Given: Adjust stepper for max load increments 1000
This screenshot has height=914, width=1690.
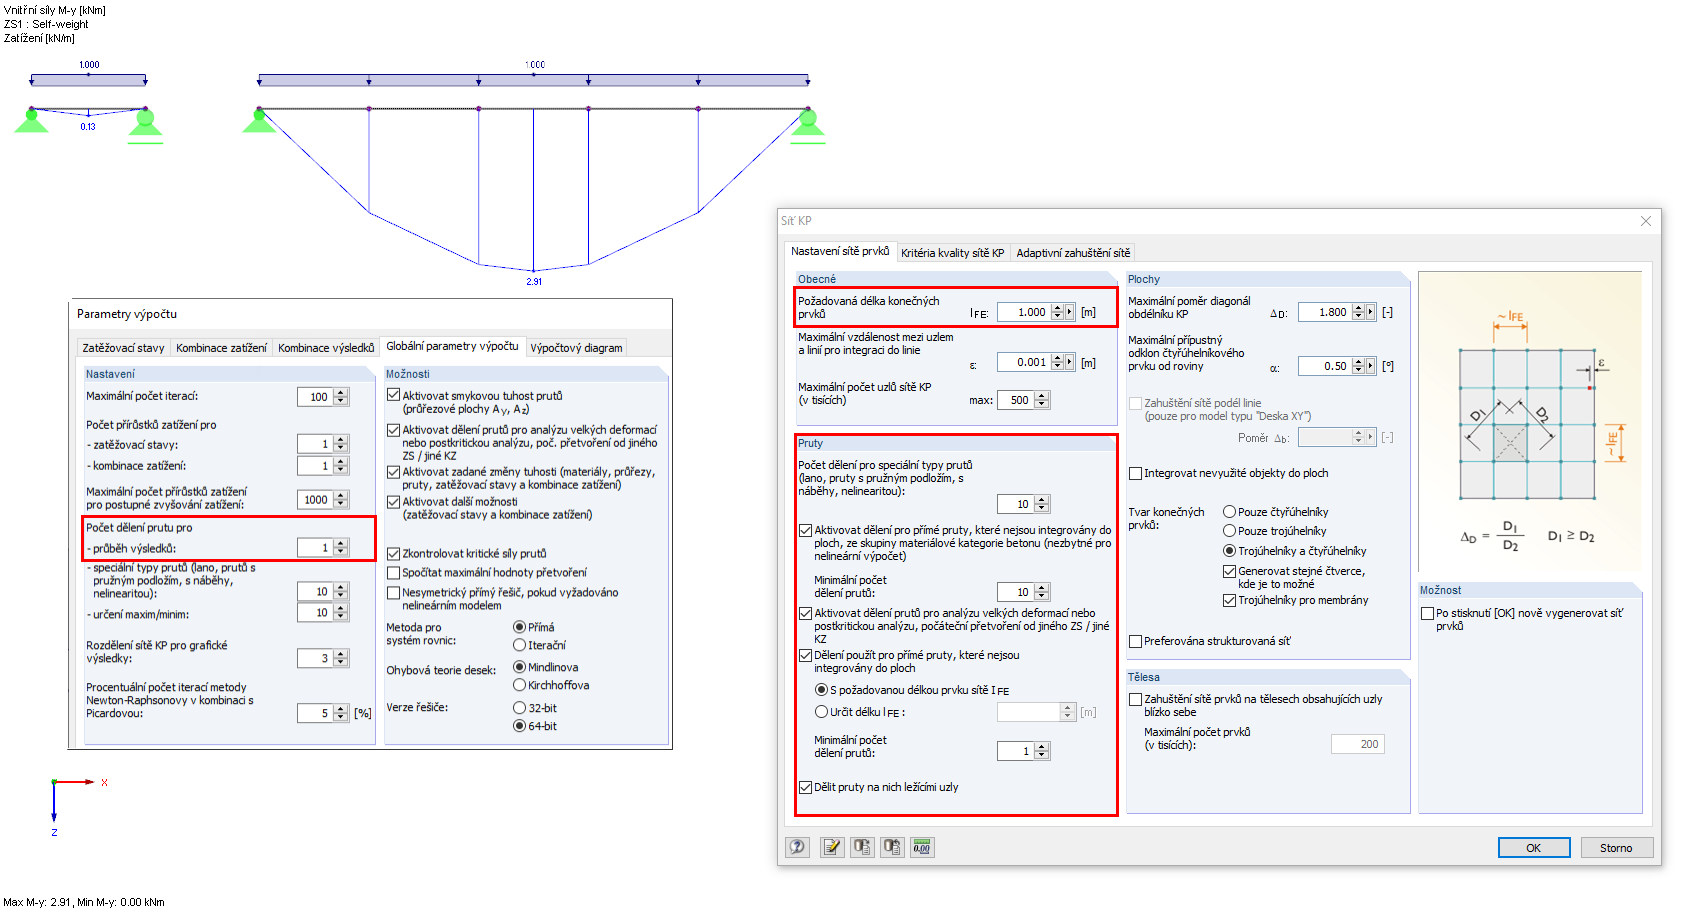Looking at the screenshot, I should [x=341, y=499].
